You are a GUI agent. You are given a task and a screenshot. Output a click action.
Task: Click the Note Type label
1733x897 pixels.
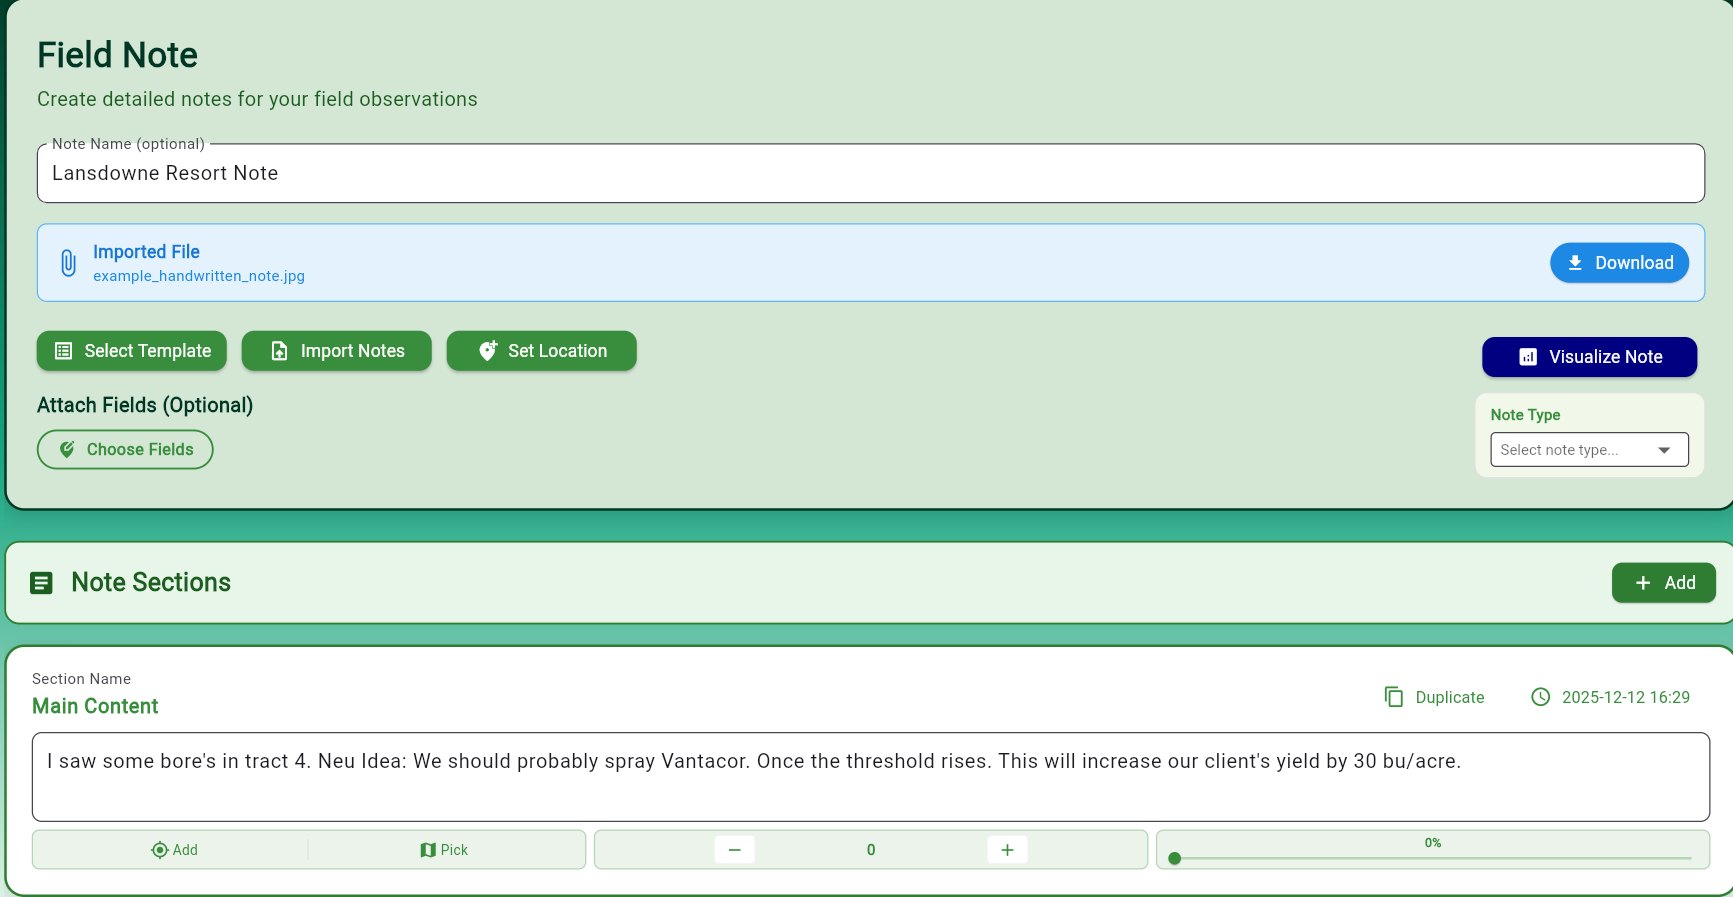tap(1525, 415)
